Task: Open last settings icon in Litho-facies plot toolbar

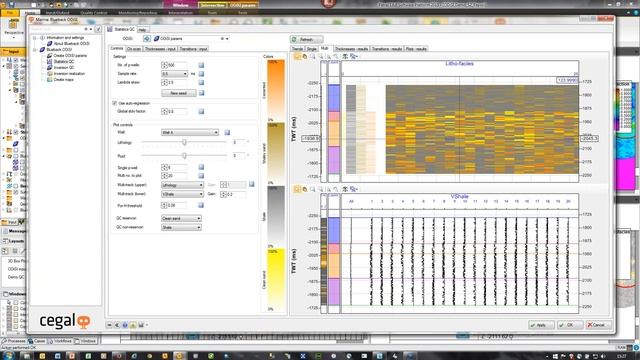Action: [x=353, y=56]
